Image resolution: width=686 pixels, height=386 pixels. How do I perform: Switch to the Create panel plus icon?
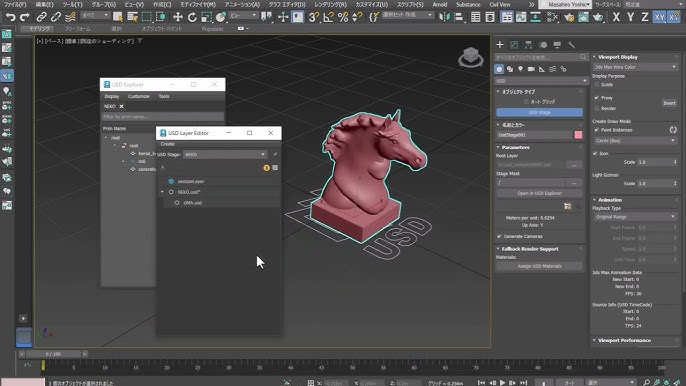pos(500,45)
